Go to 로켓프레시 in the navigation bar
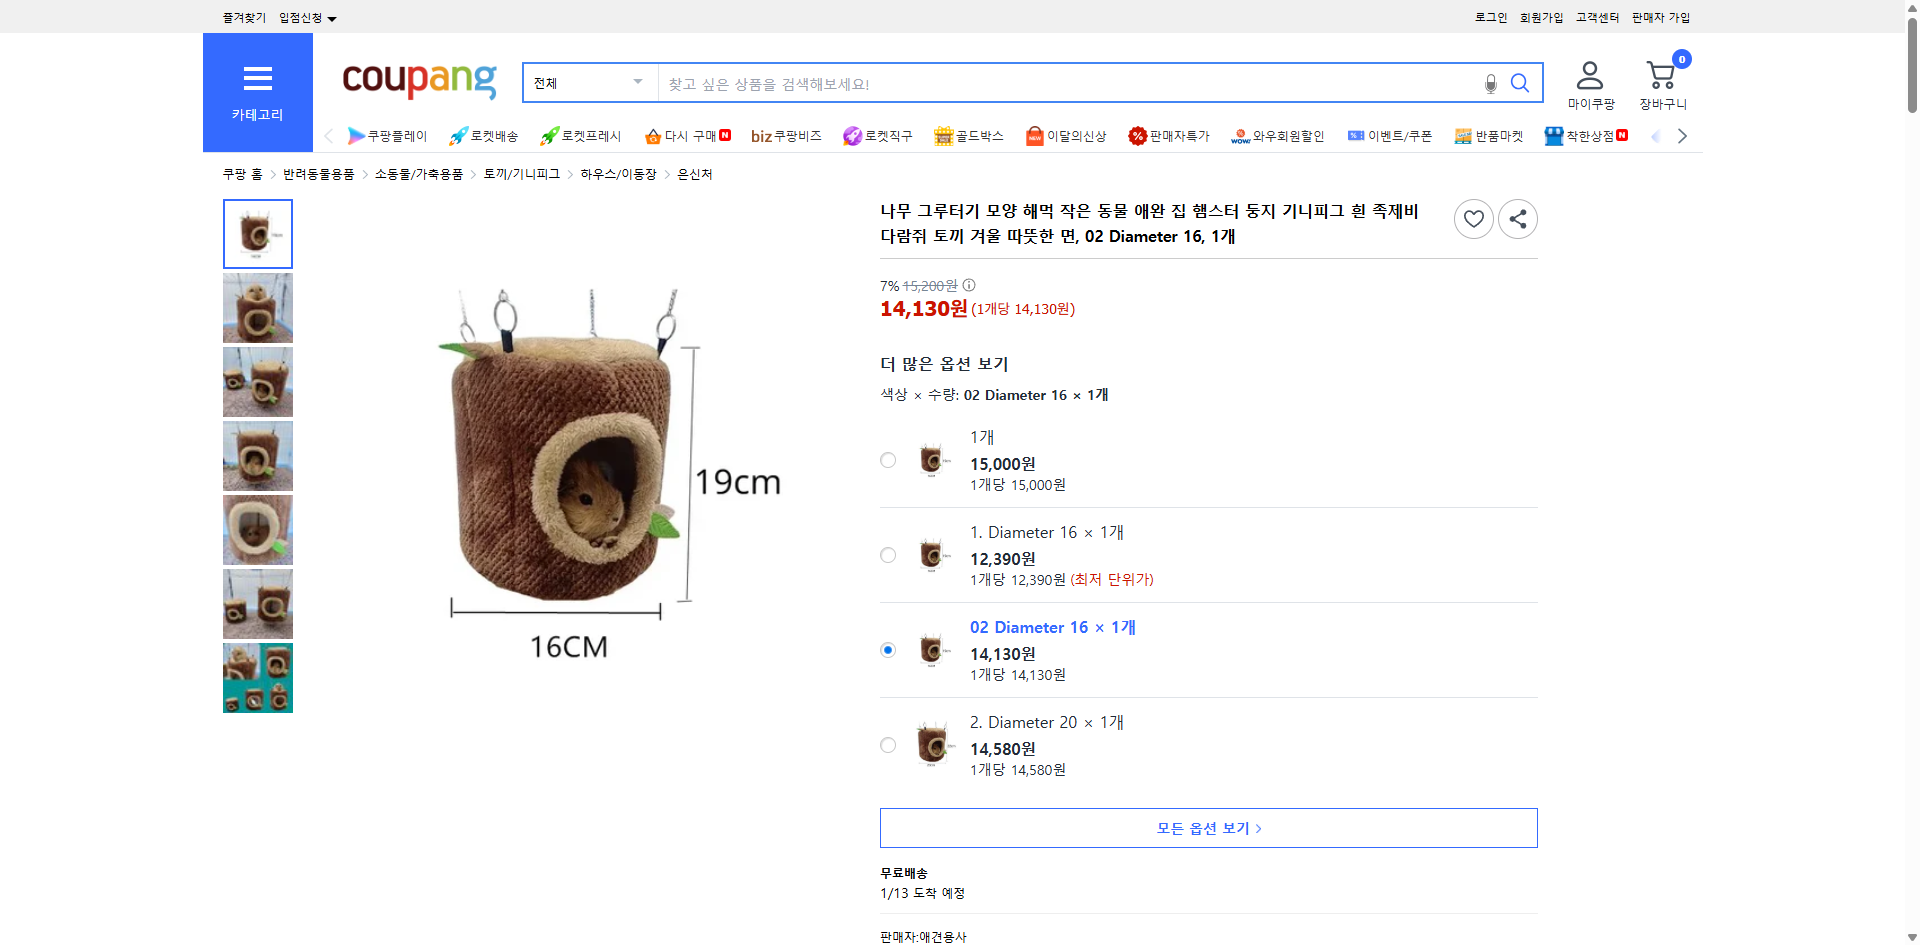 (578, 135)
